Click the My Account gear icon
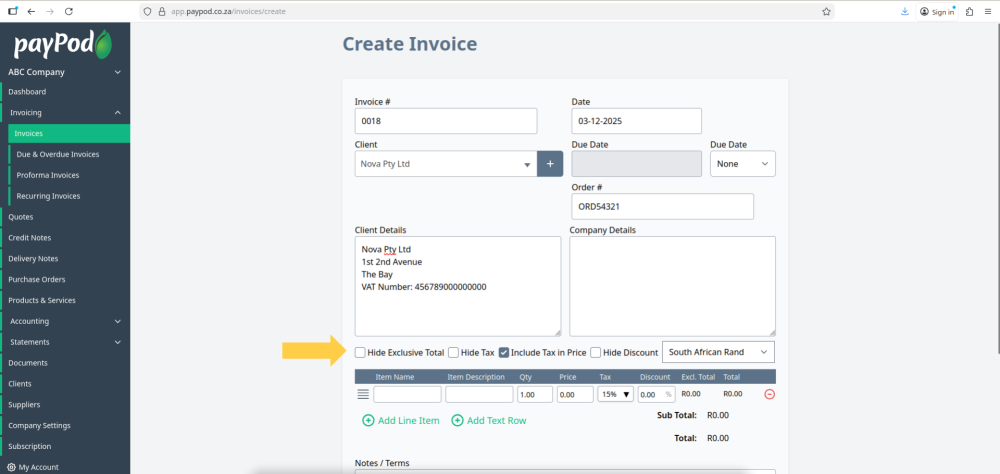This screenshot has height=474, width=1000. [11, 467]
